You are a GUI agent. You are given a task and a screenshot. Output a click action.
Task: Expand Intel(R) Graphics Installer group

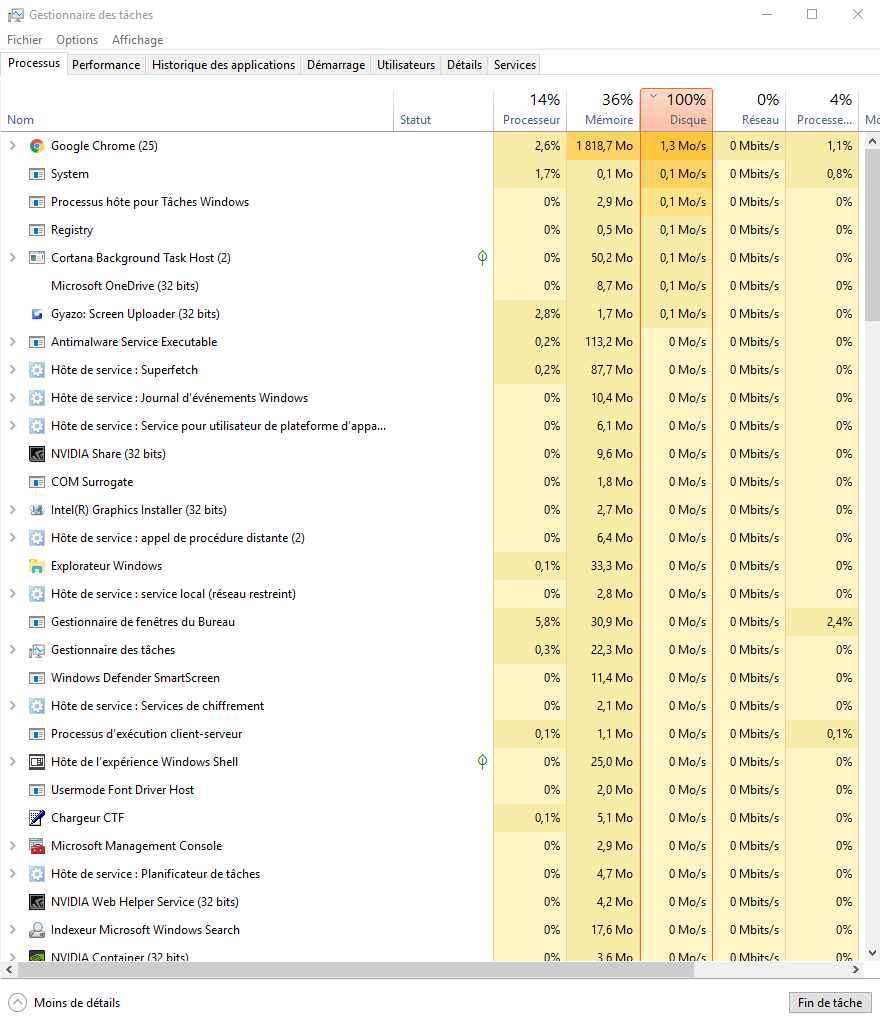coord(12,510)
